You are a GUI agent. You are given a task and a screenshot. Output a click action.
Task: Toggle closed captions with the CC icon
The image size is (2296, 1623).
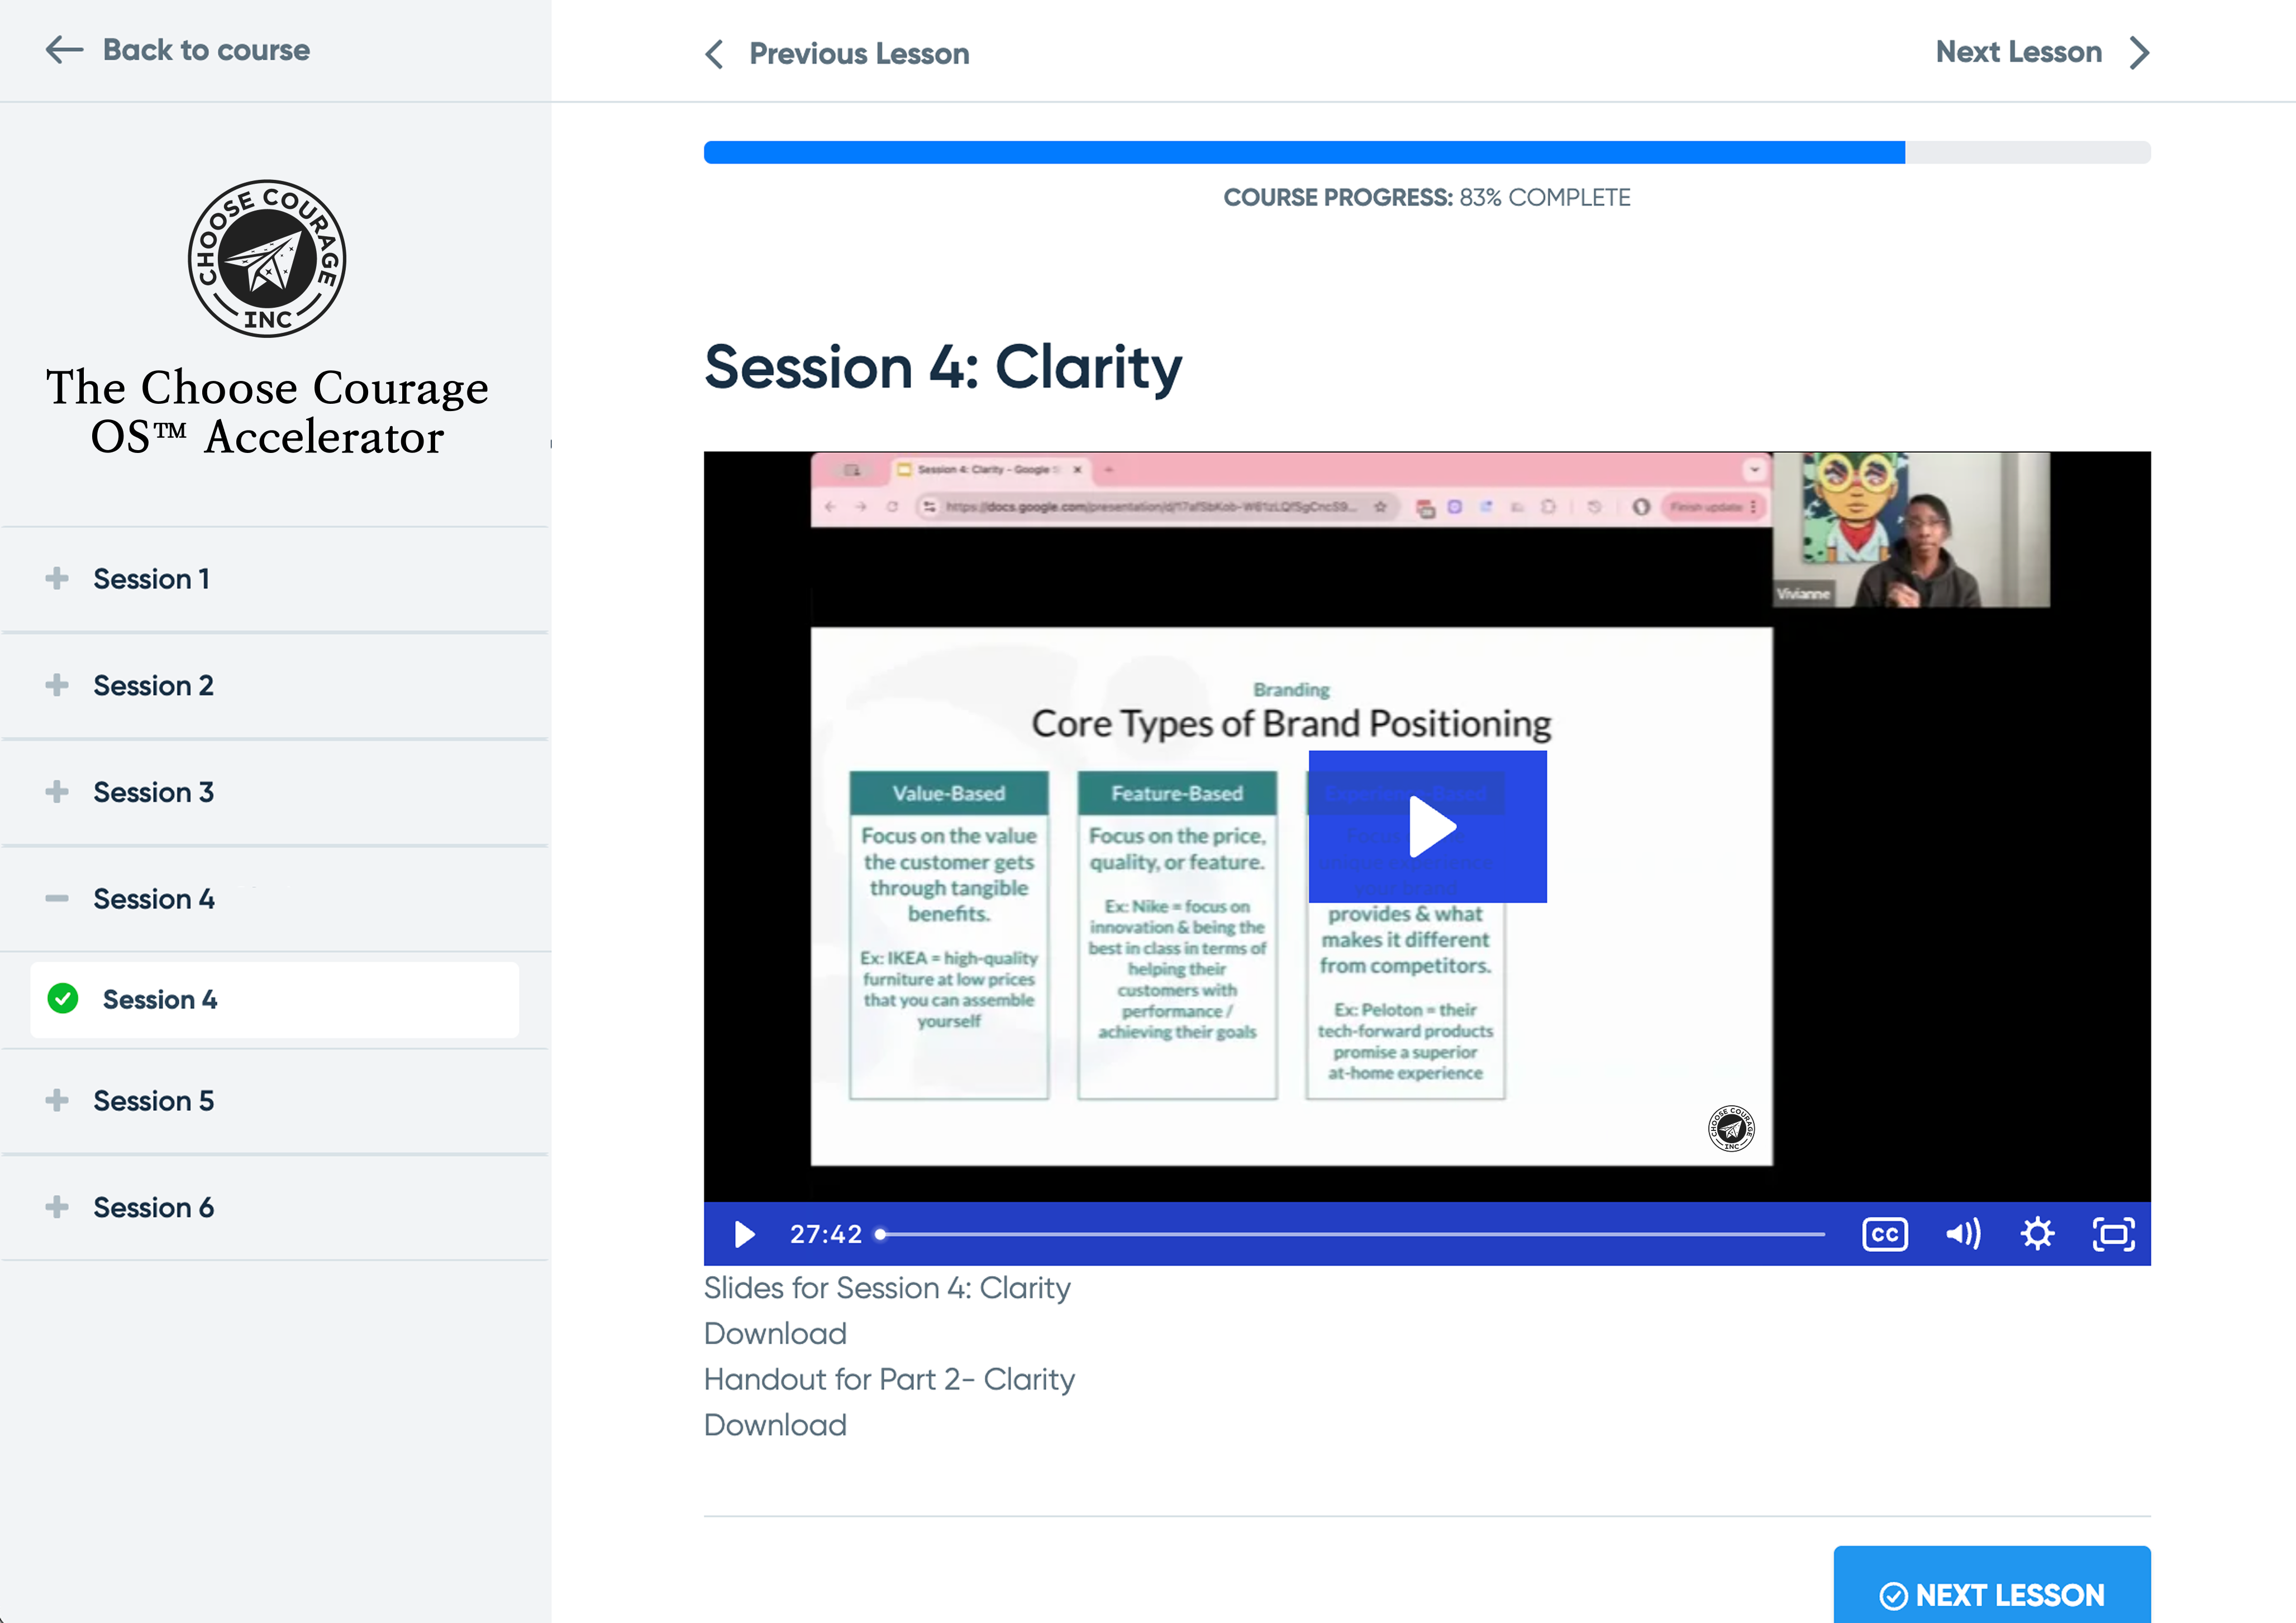1885,1235
